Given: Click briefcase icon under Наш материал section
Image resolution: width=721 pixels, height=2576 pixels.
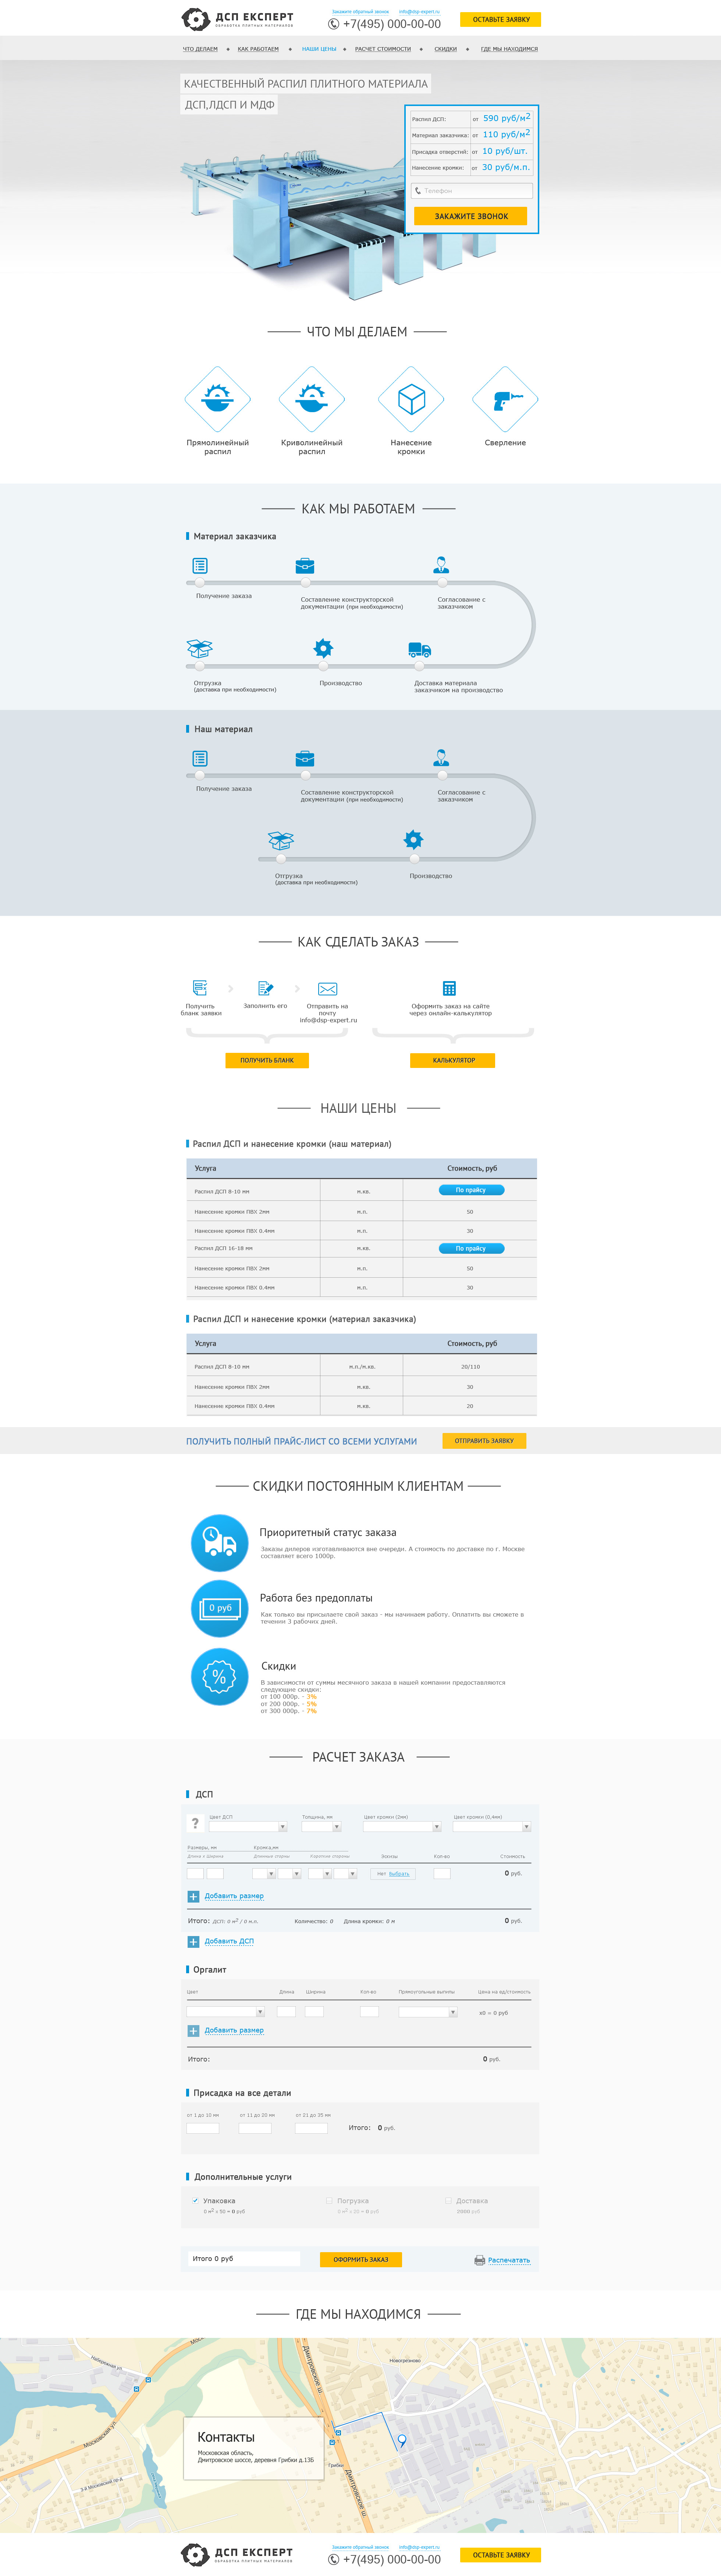Looking at the screenshot, I should point(305,759).
